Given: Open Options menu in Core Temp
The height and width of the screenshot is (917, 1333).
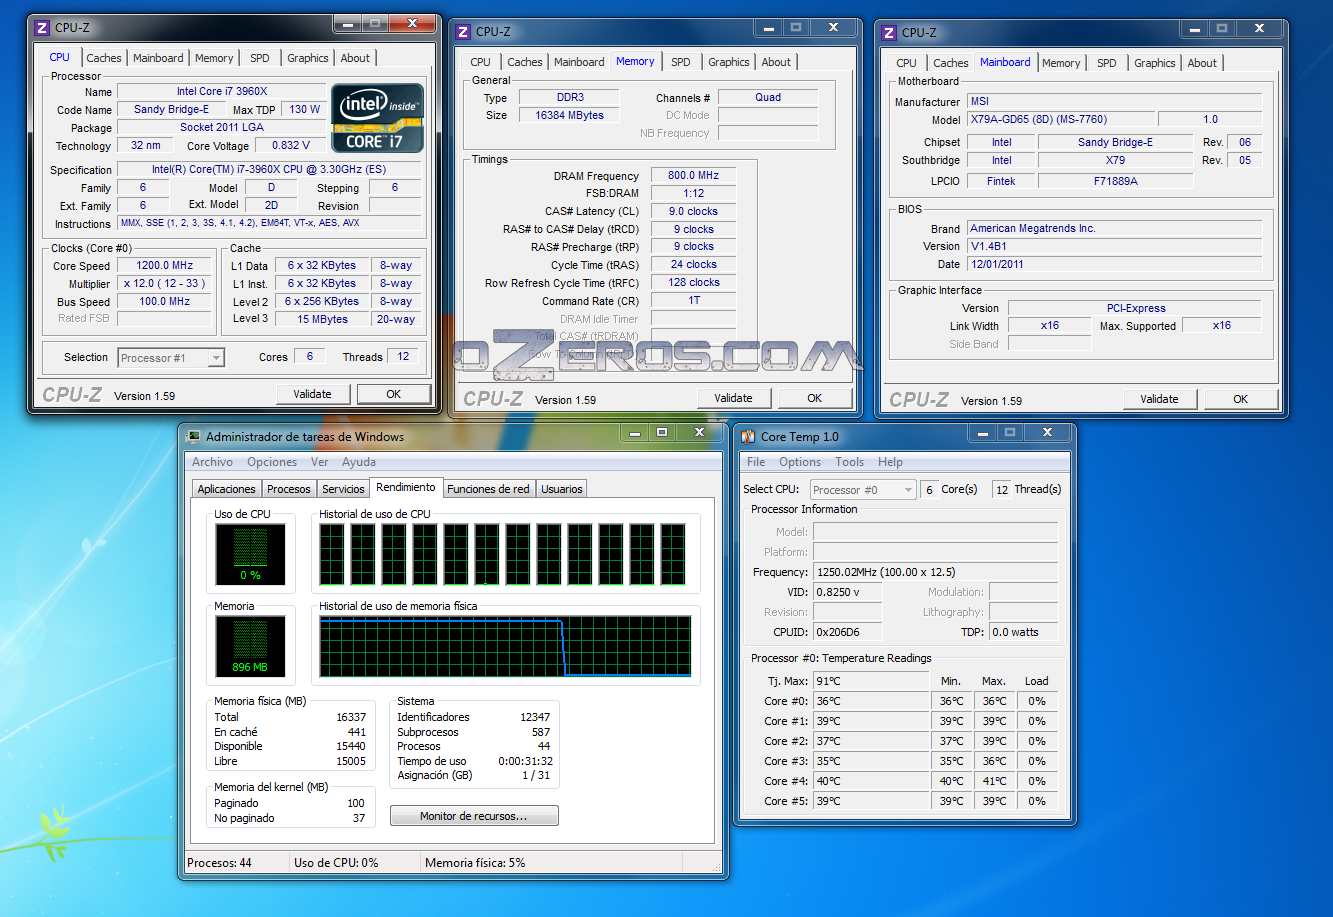Looking at the screenshot, I should tap(800, 462).
